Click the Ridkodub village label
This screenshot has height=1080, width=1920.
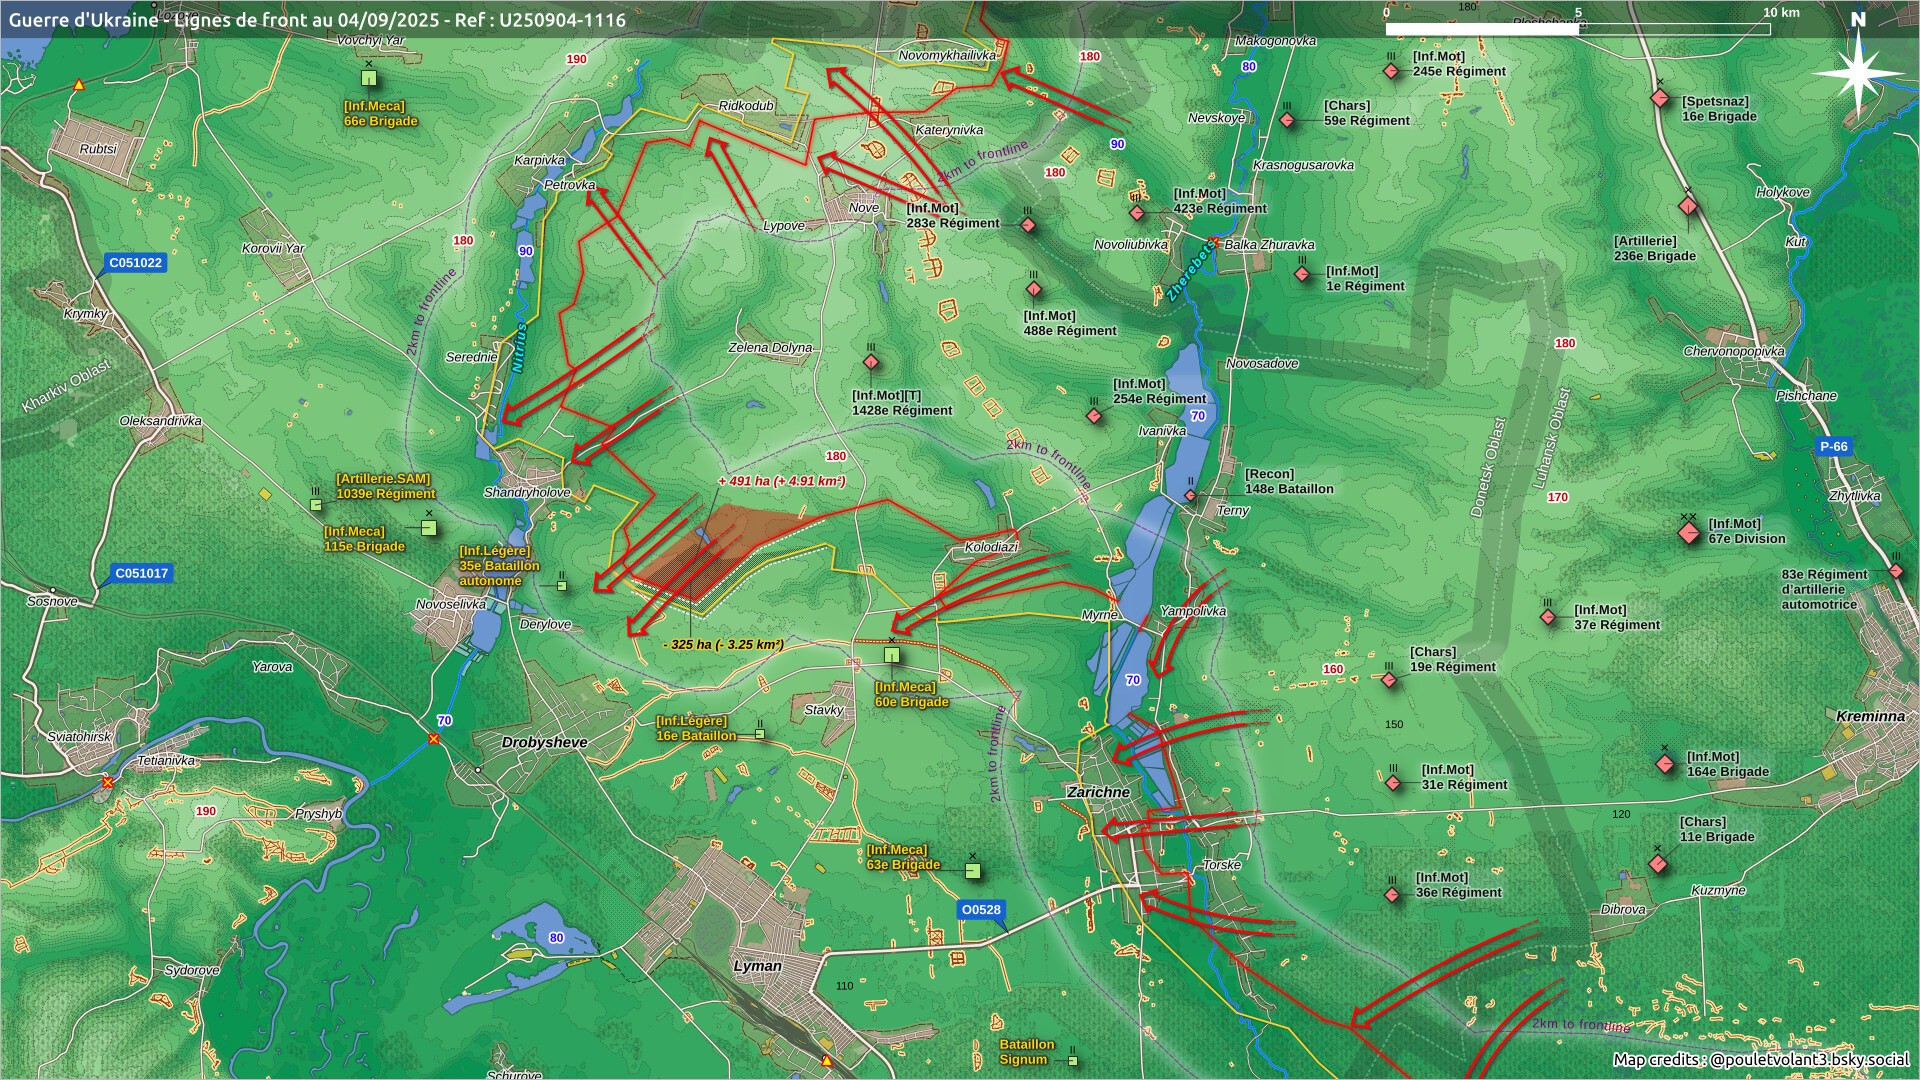tap(746, 106)
